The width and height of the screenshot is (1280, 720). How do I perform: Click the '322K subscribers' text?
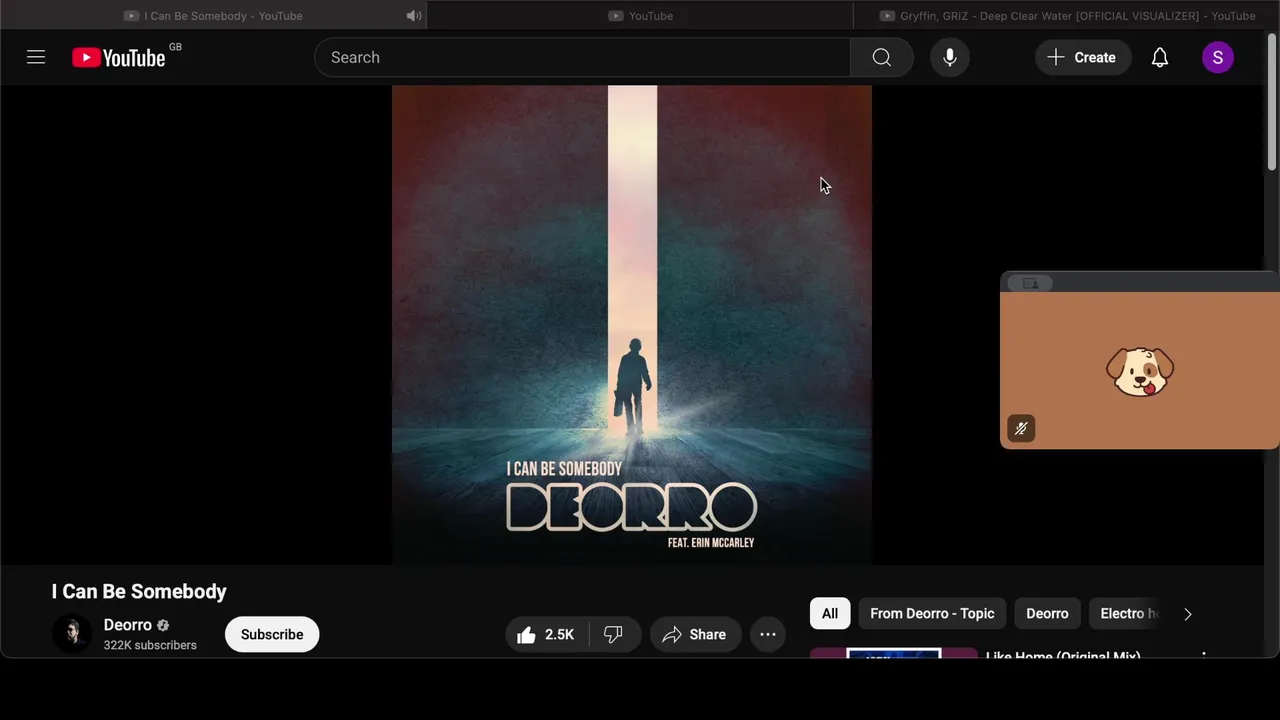[150, 645]
